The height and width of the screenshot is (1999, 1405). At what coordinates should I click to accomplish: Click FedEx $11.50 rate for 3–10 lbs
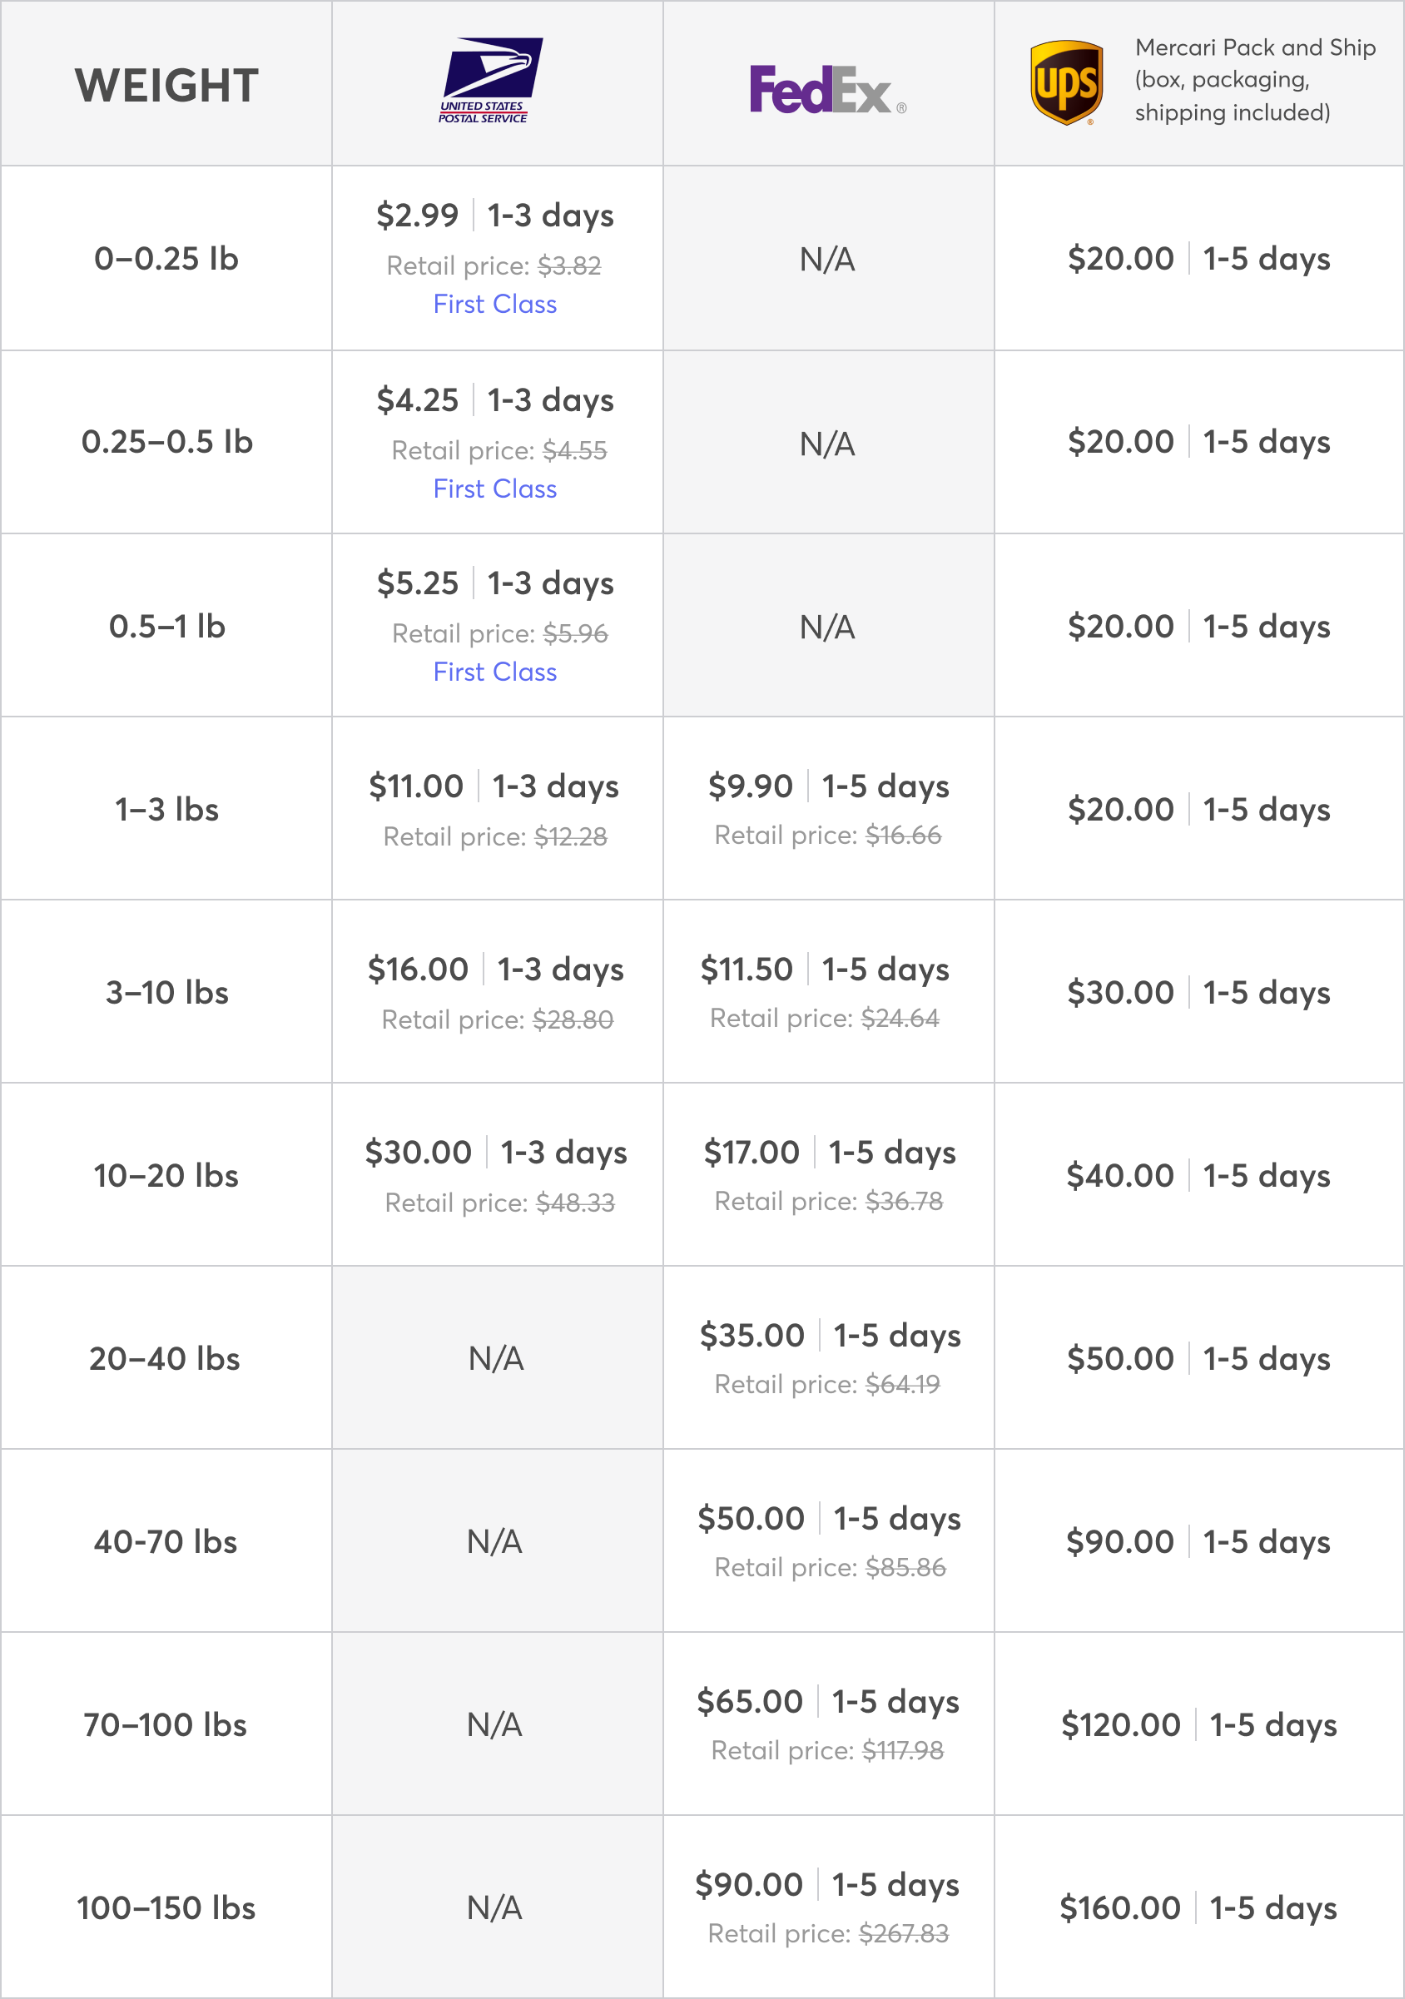click(746, 969)
